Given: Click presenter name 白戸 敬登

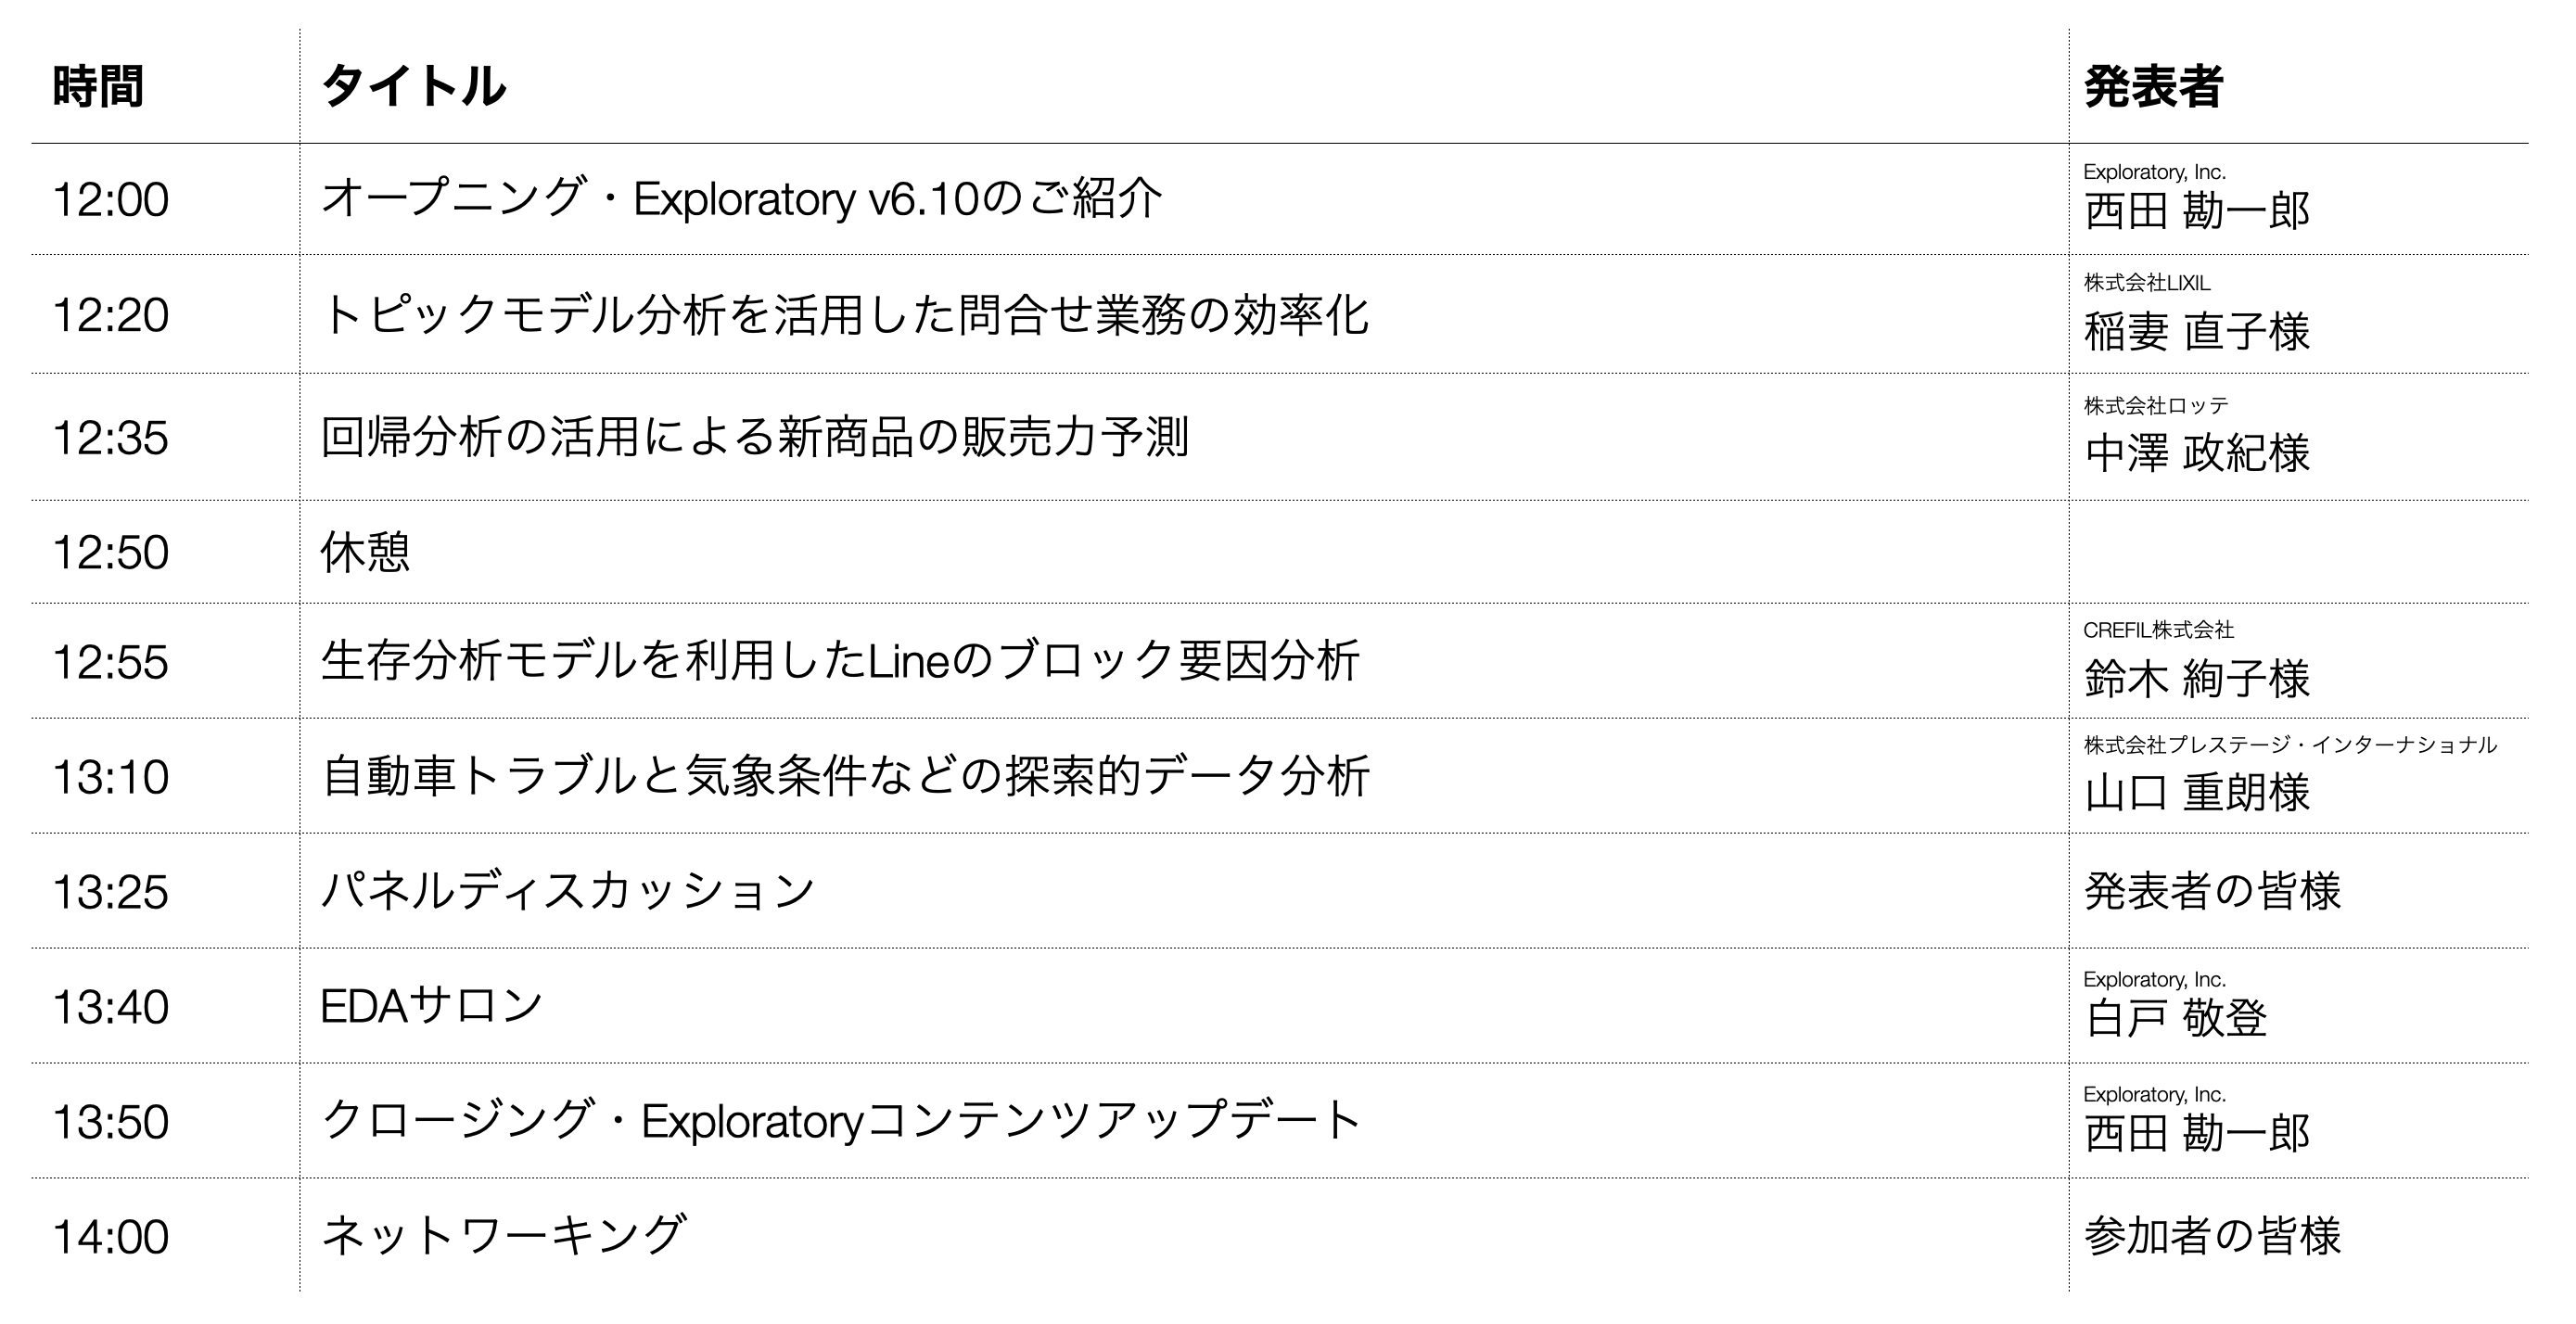Looking at the screenshot, I should pos(2176,1019).
